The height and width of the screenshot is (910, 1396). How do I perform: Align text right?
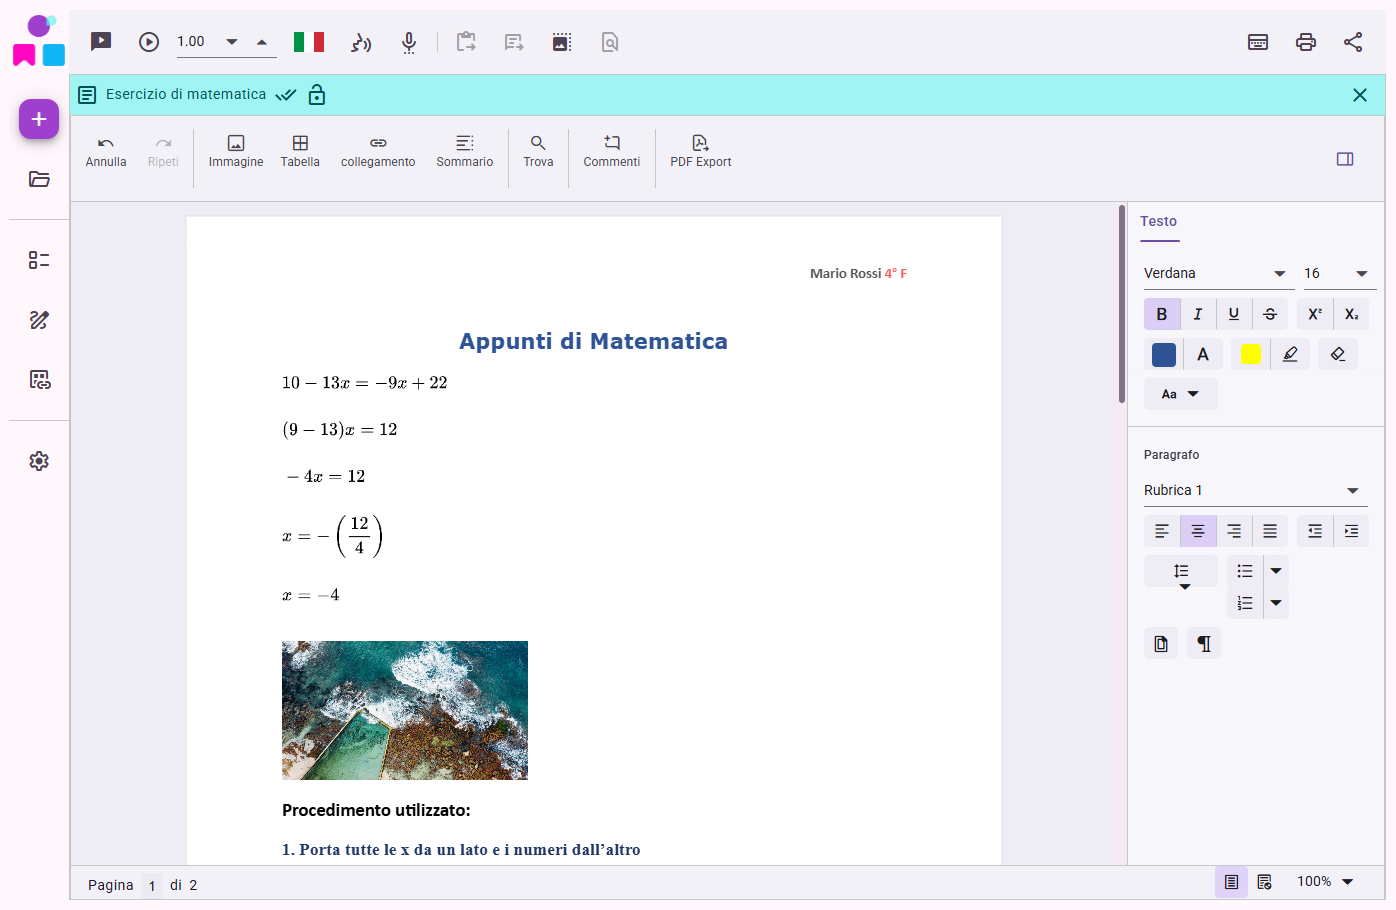(x=1234, y=531)
